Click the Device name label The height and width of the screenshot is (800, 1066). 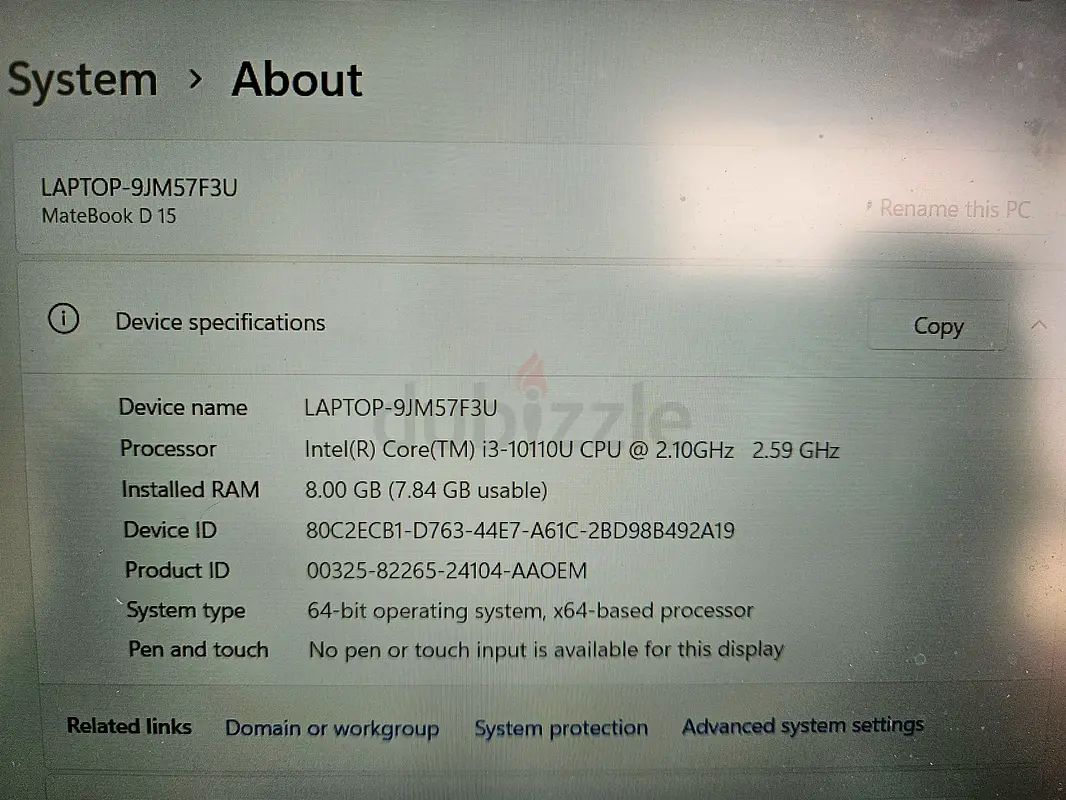click(183, 407)
